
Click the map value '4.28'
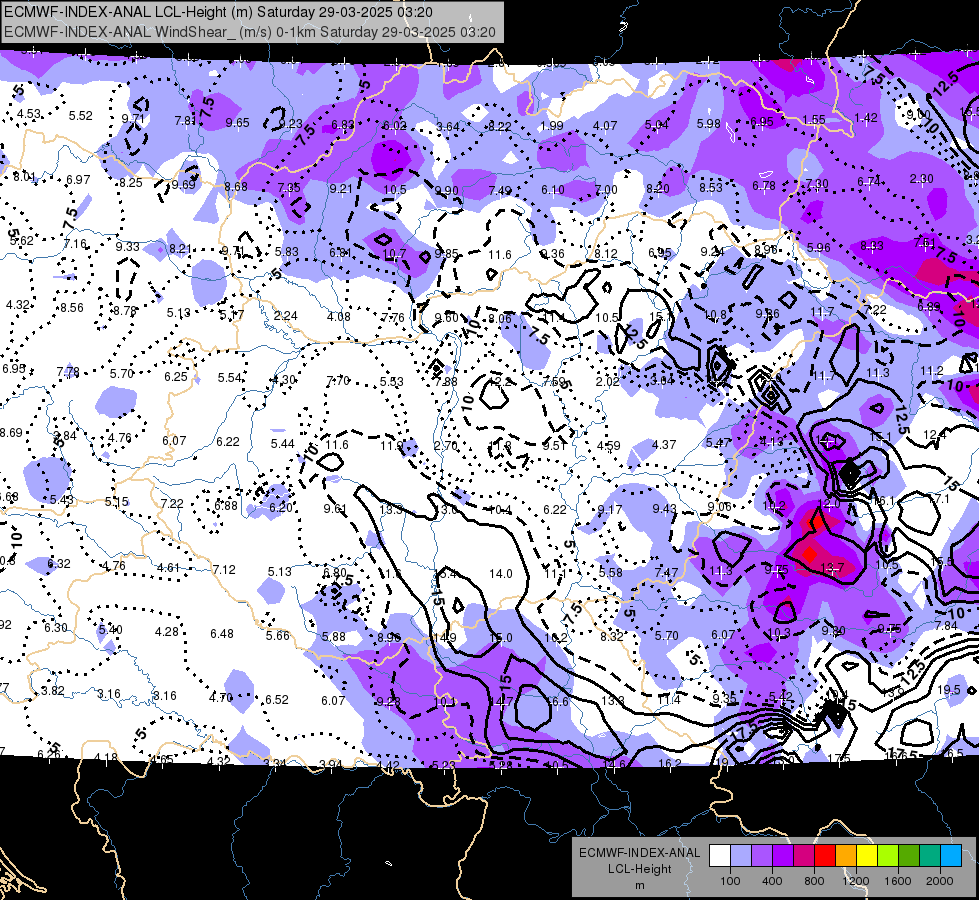tap(167, 631)
